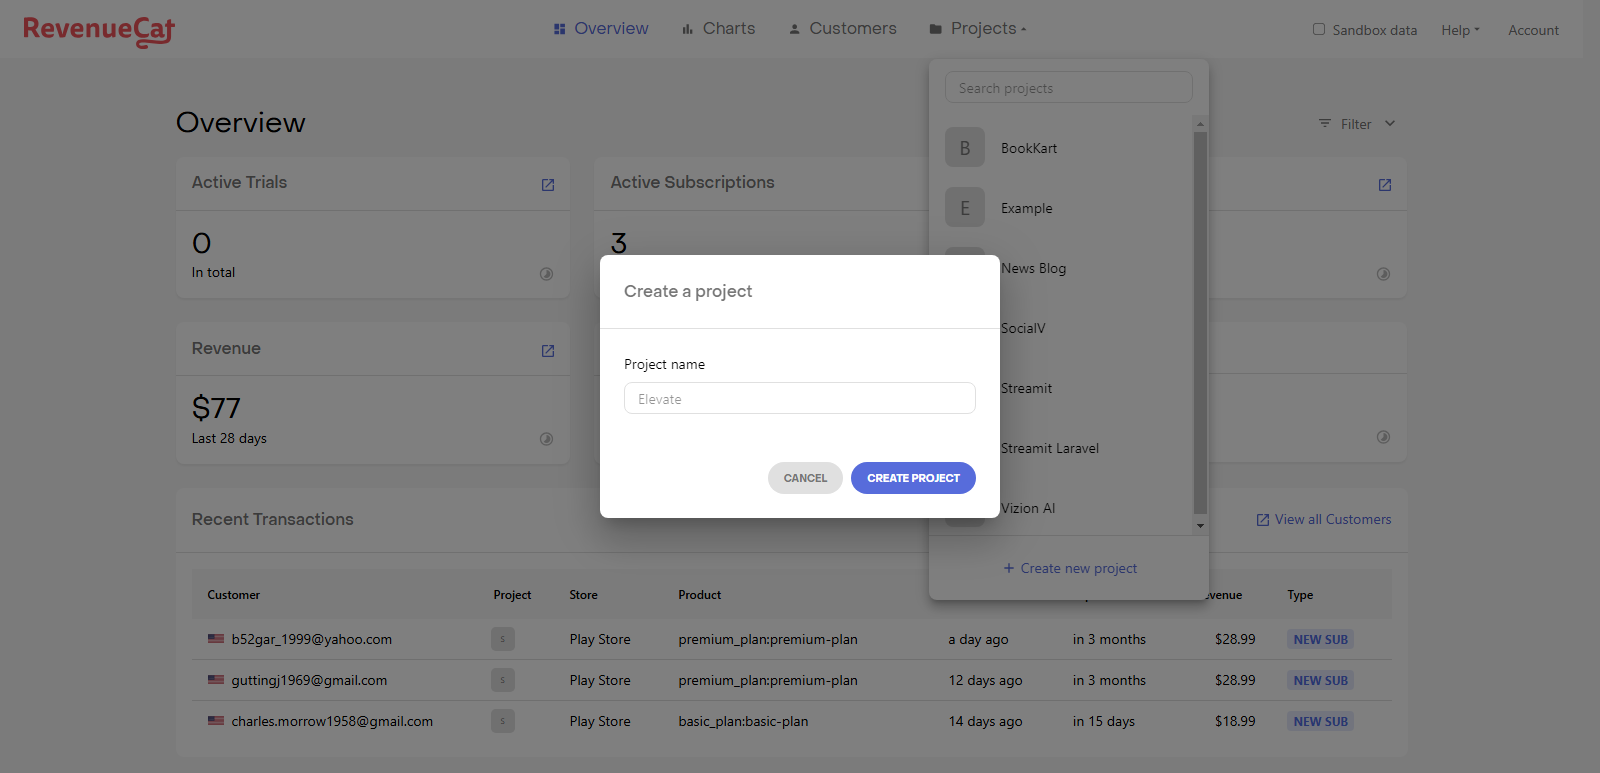
Task: Click the RevenueCat logo
Action: (99, 31)
